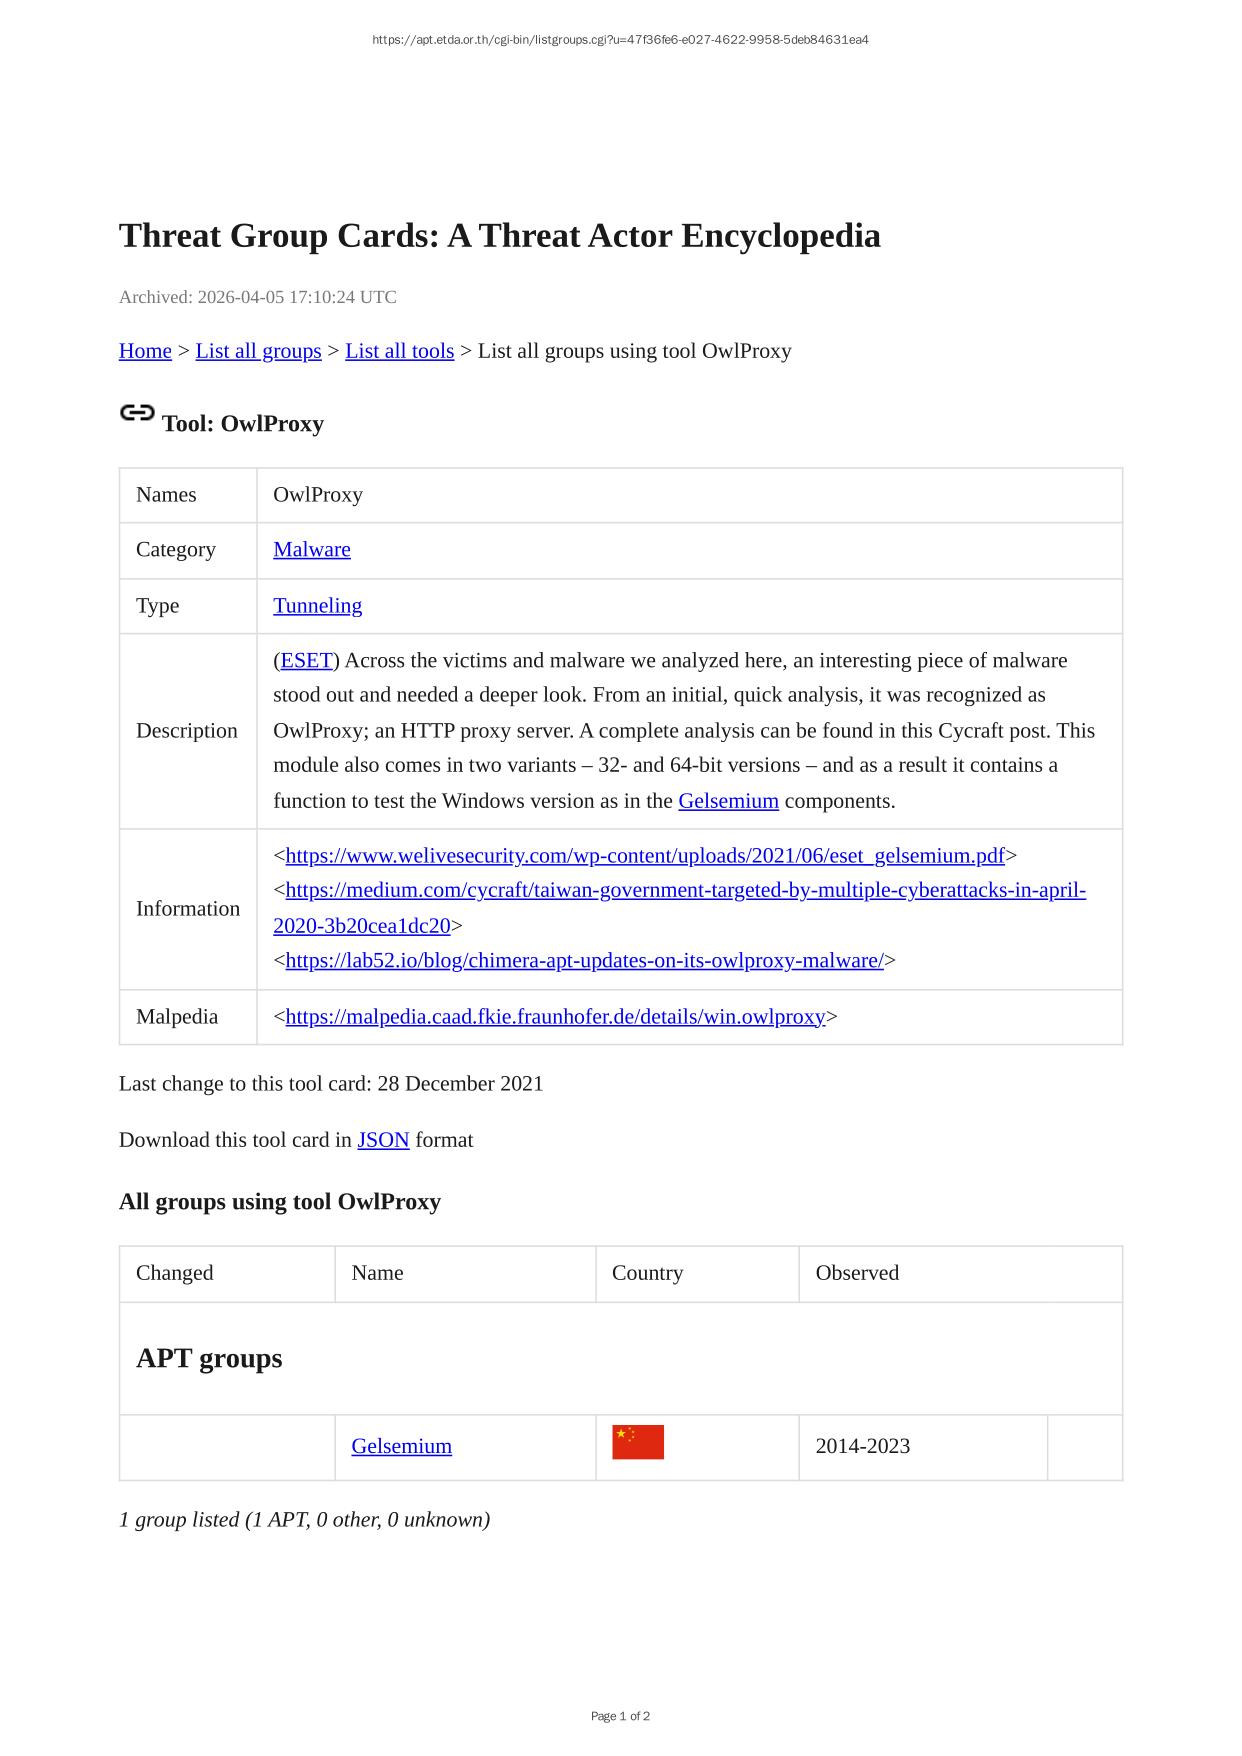Viewport: 1242px width, 1756px height.
Task: Click the Country column header
Action: pyautogui.click(x=647, y=1273)
